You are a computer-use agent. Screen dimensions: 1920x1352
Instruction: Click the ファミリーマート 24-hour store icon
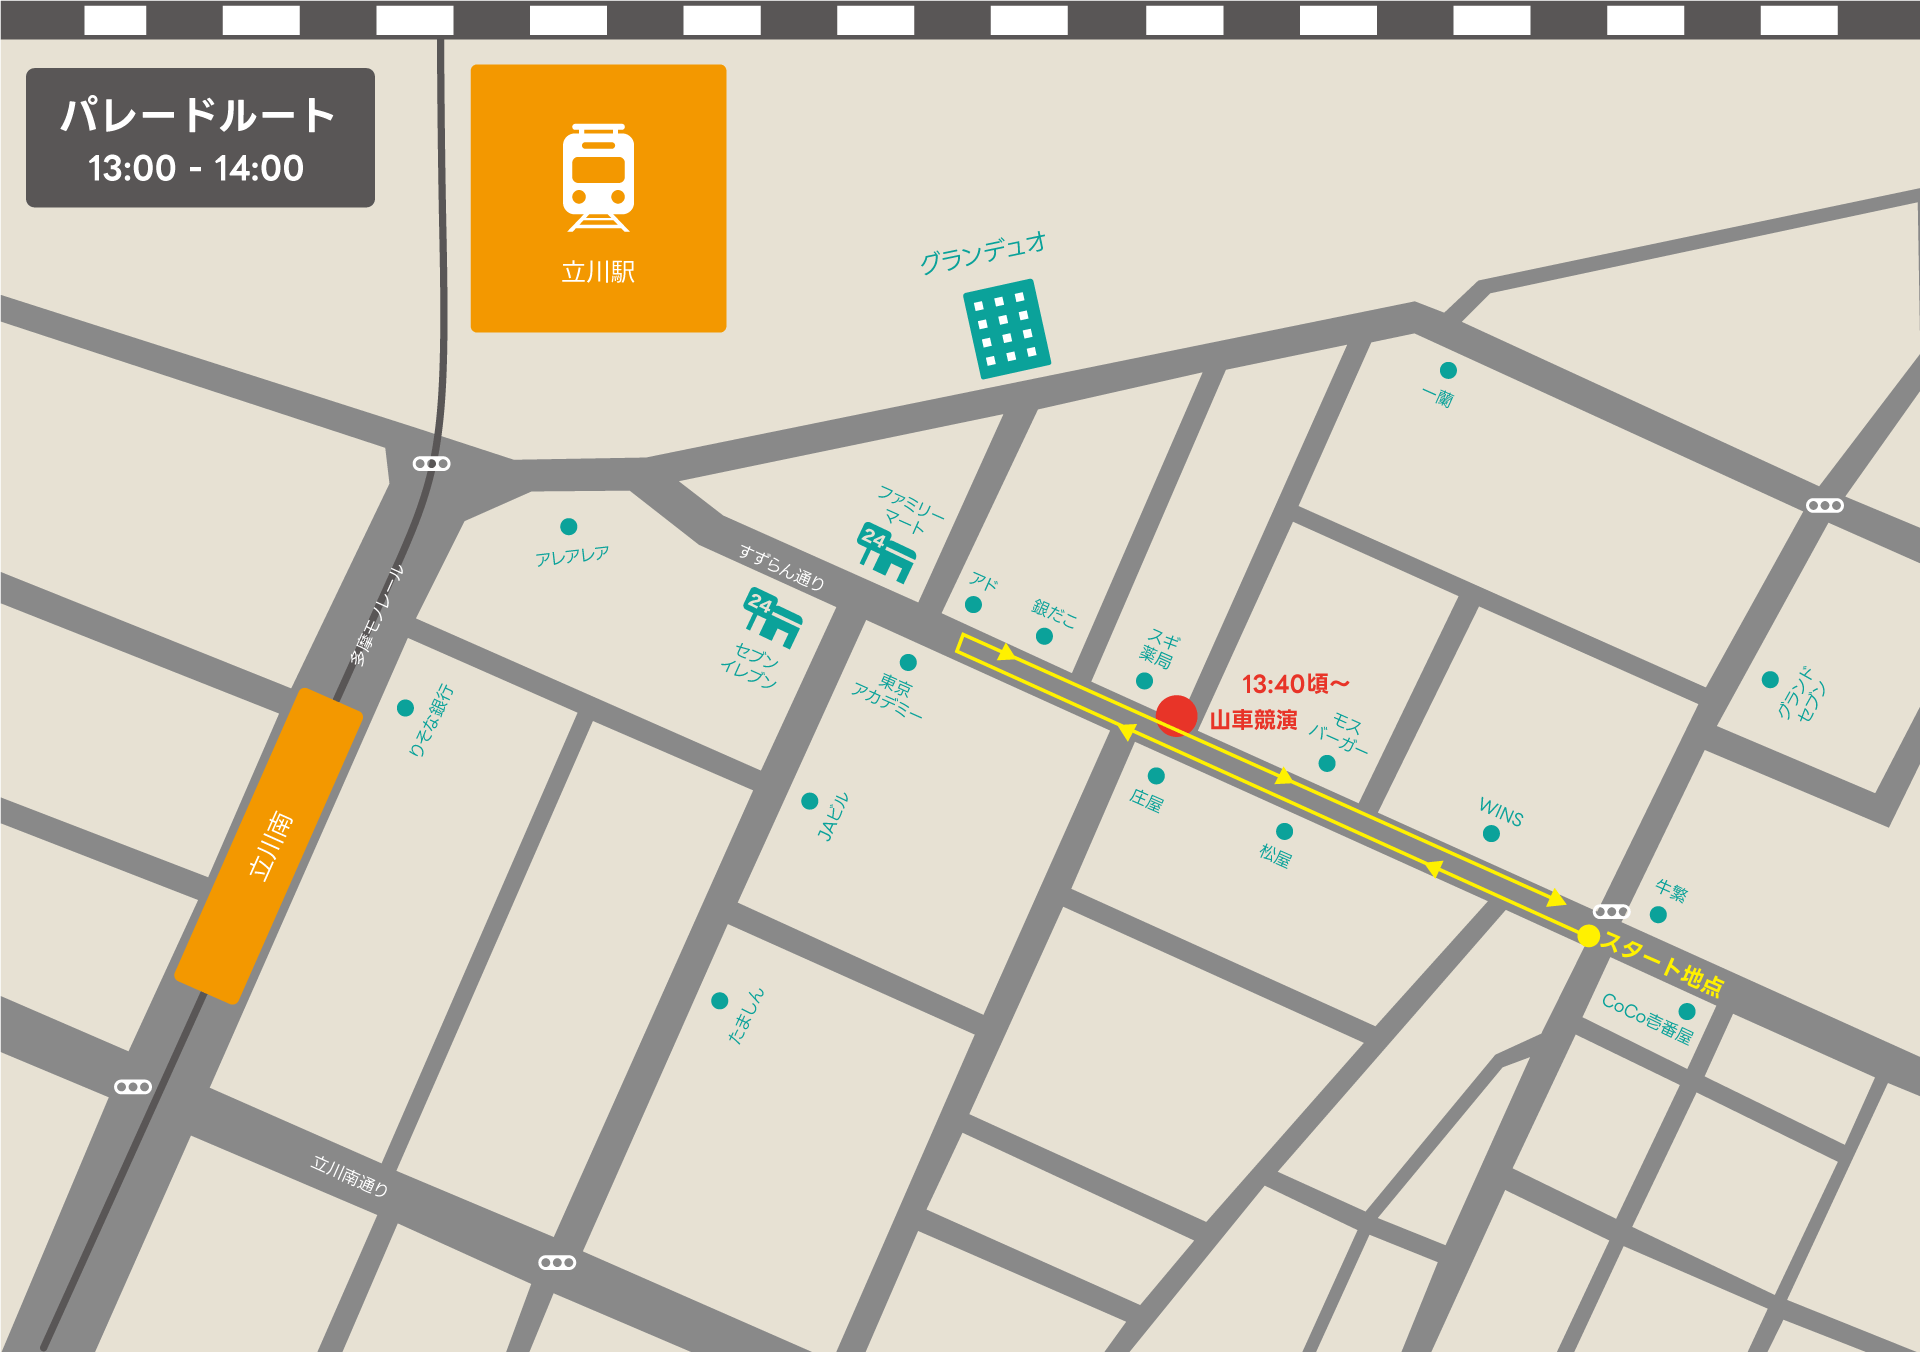[886, 552]
